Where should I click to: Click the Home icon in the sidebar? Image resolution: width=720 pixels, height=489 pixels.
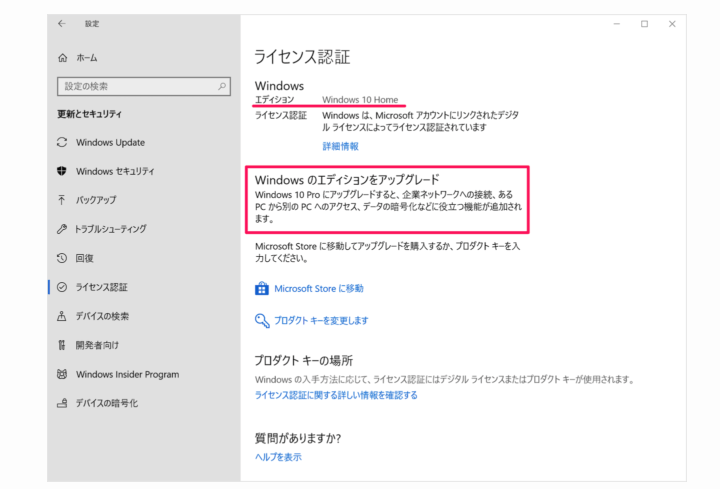(x=64, y=58)
